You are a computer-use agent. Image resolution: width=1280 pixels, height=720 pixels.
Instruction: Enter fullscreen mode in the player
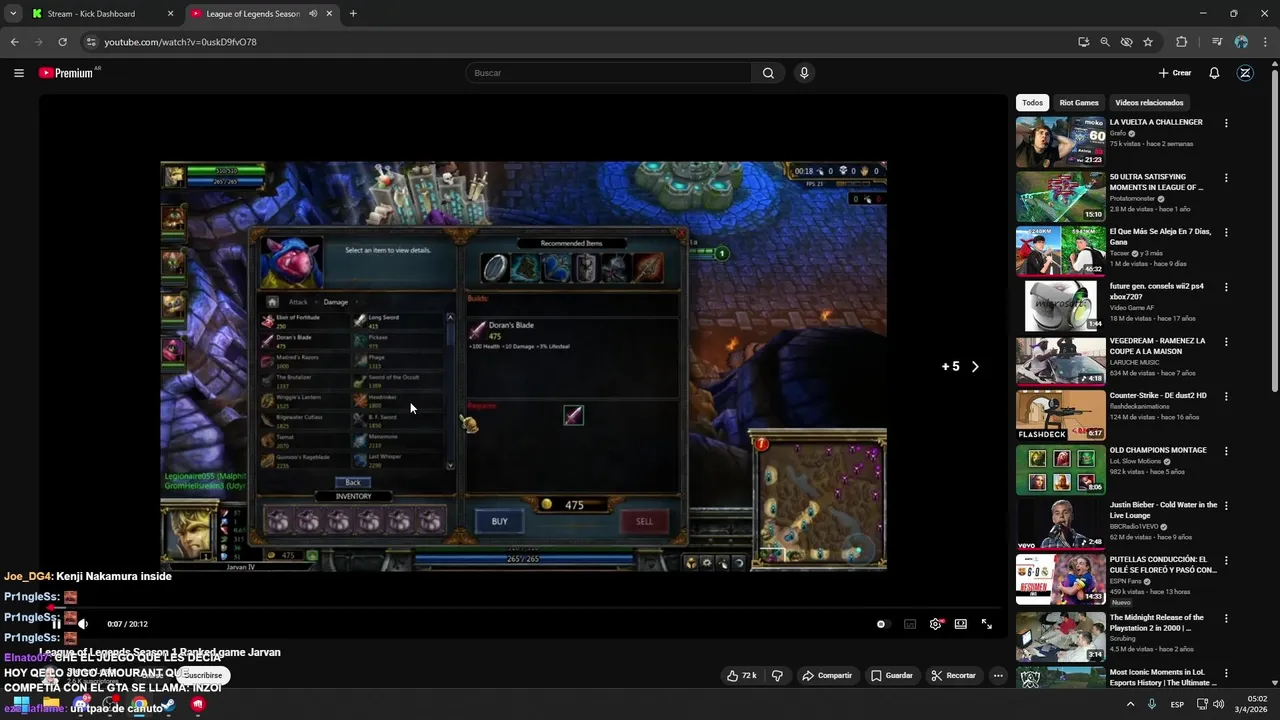[x=987, y=624]
